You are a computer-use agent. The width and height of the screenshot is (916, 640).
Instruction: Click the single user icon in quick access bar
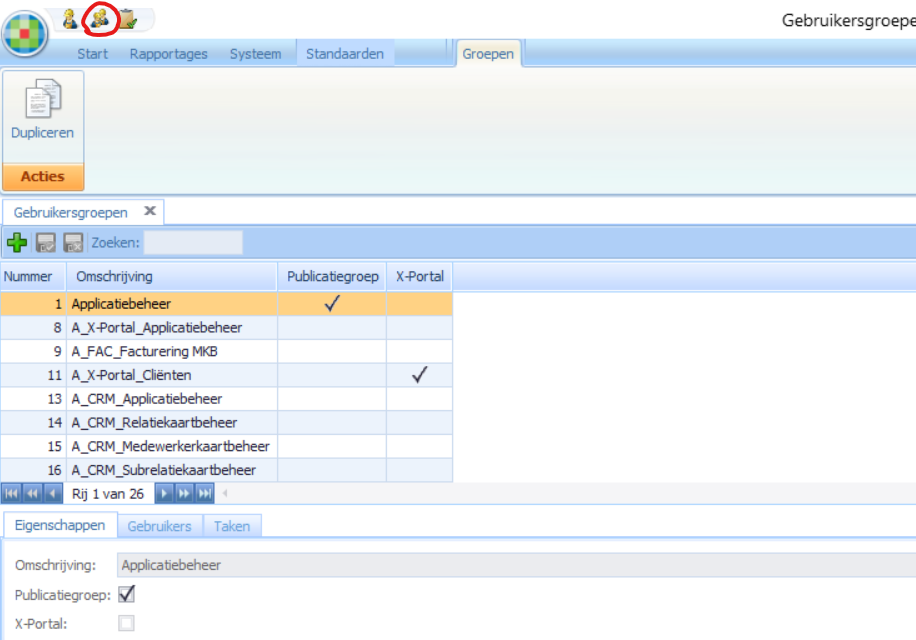pos(70,17)
